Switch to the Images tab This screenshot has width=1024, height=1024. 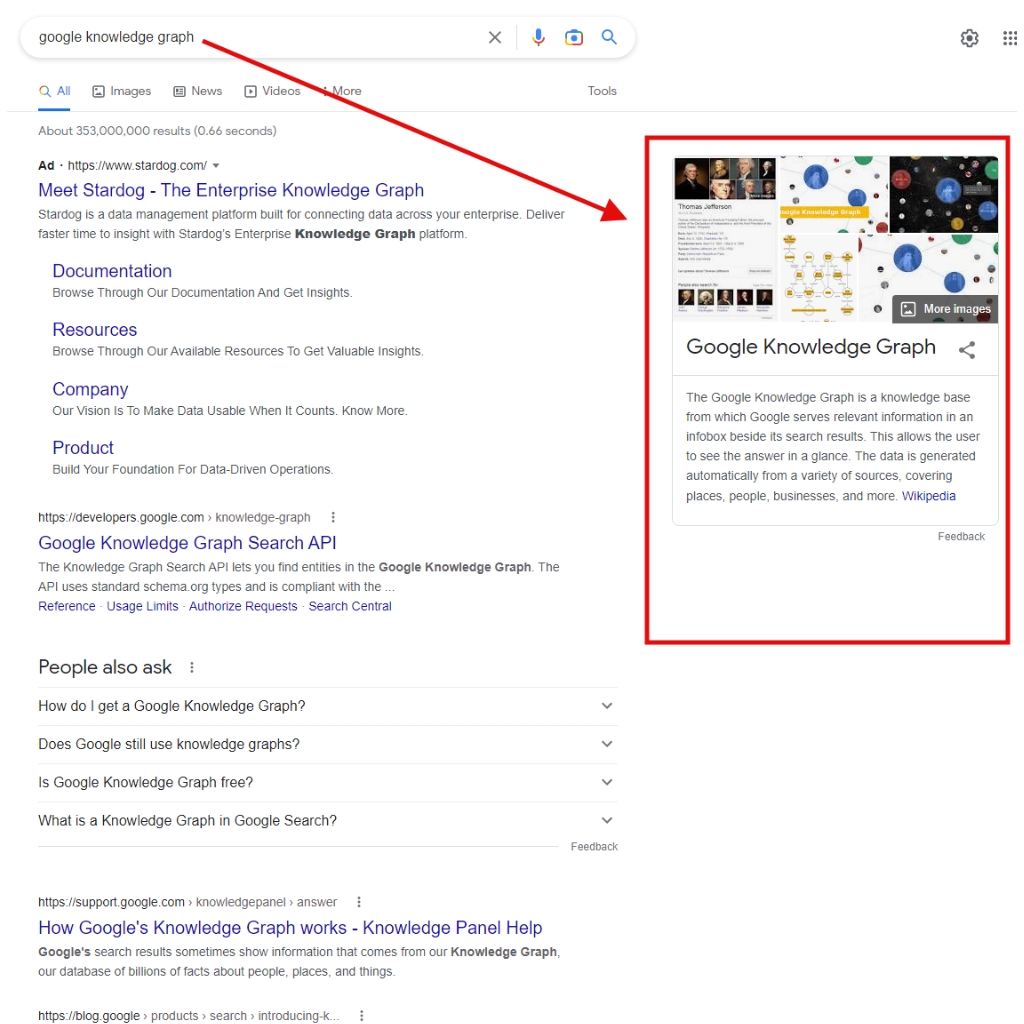coord(121,91)
